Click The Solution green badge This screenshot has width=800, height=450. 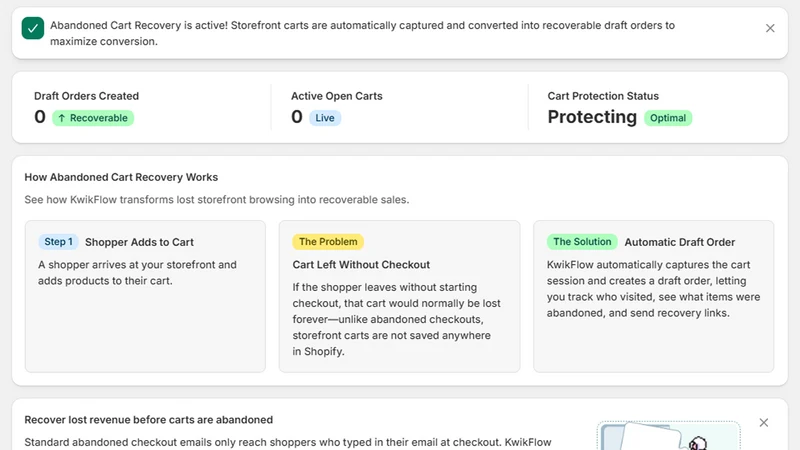[582, 242]
